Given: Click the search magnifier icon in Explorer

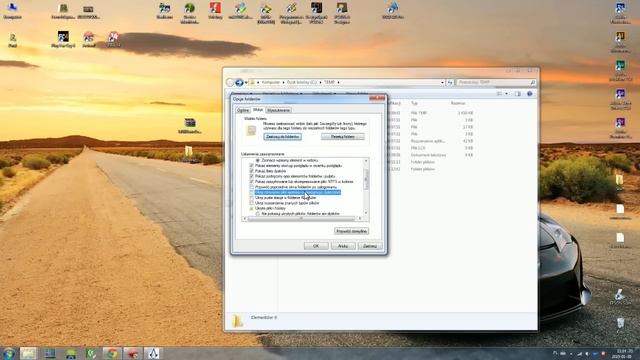Looking at the screenshot, I should 533,82.
